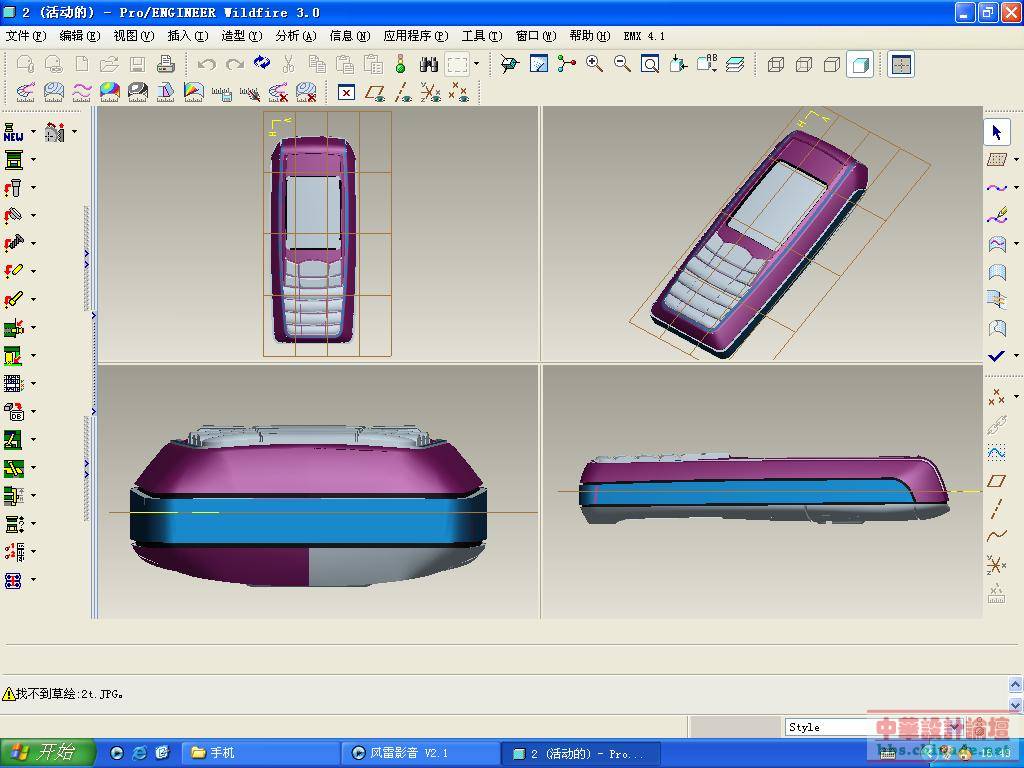Screen dimensions: 1024x768
Task: Select the arrow selection tool
Action: 996,132
